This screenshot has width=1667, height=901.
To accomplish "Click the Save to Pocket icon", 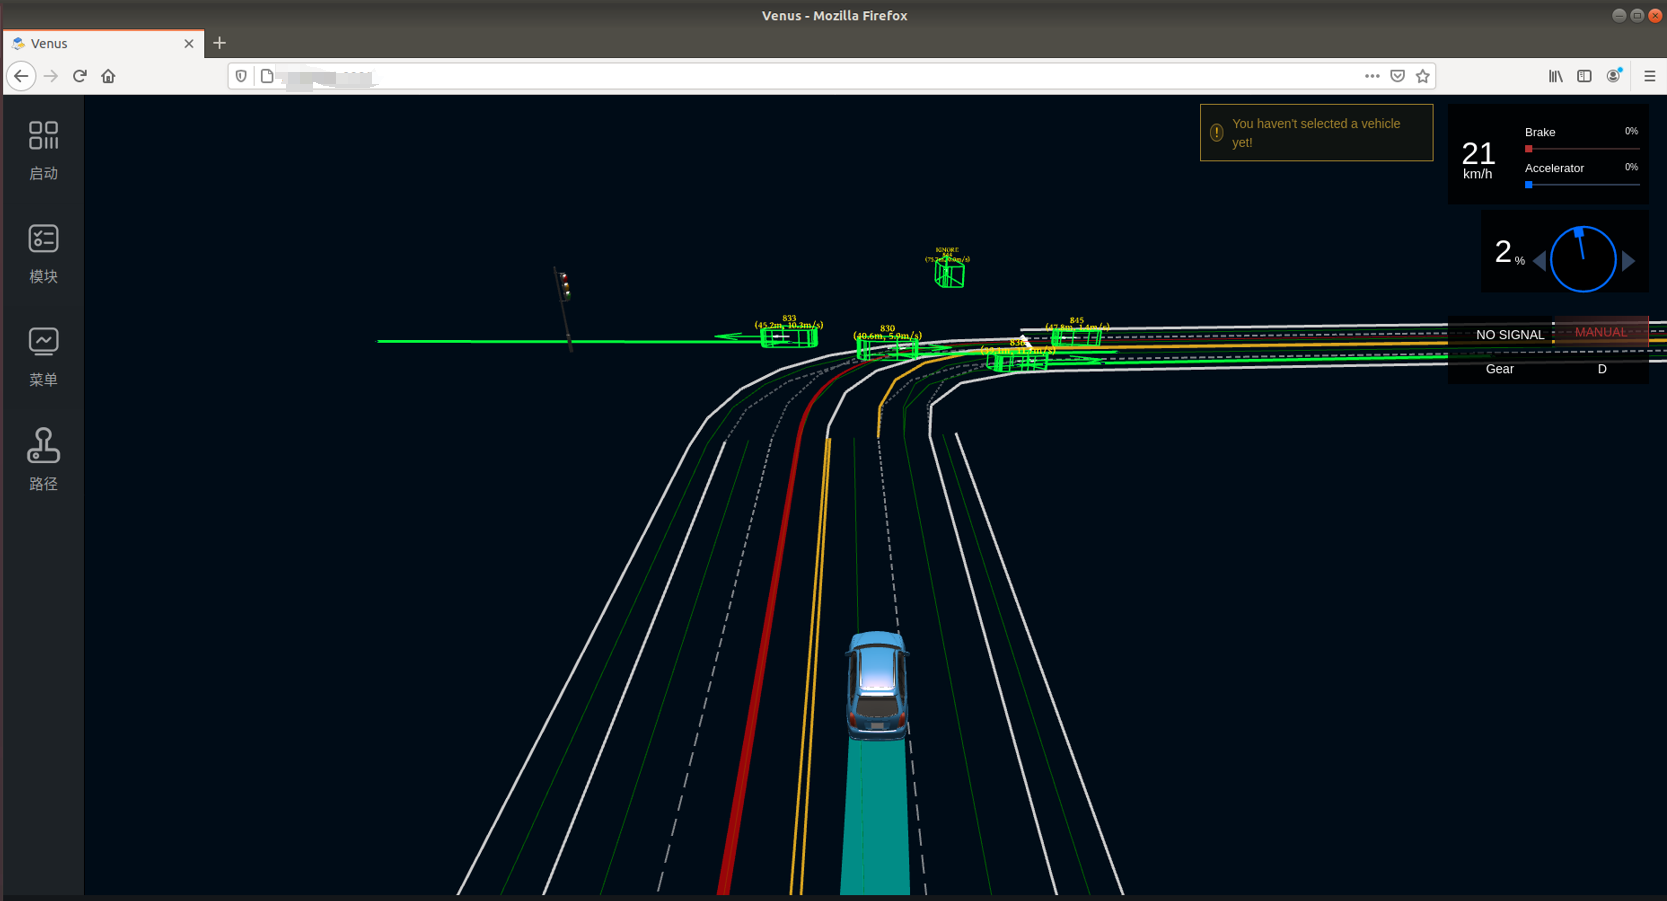I will pos(1397,76).
